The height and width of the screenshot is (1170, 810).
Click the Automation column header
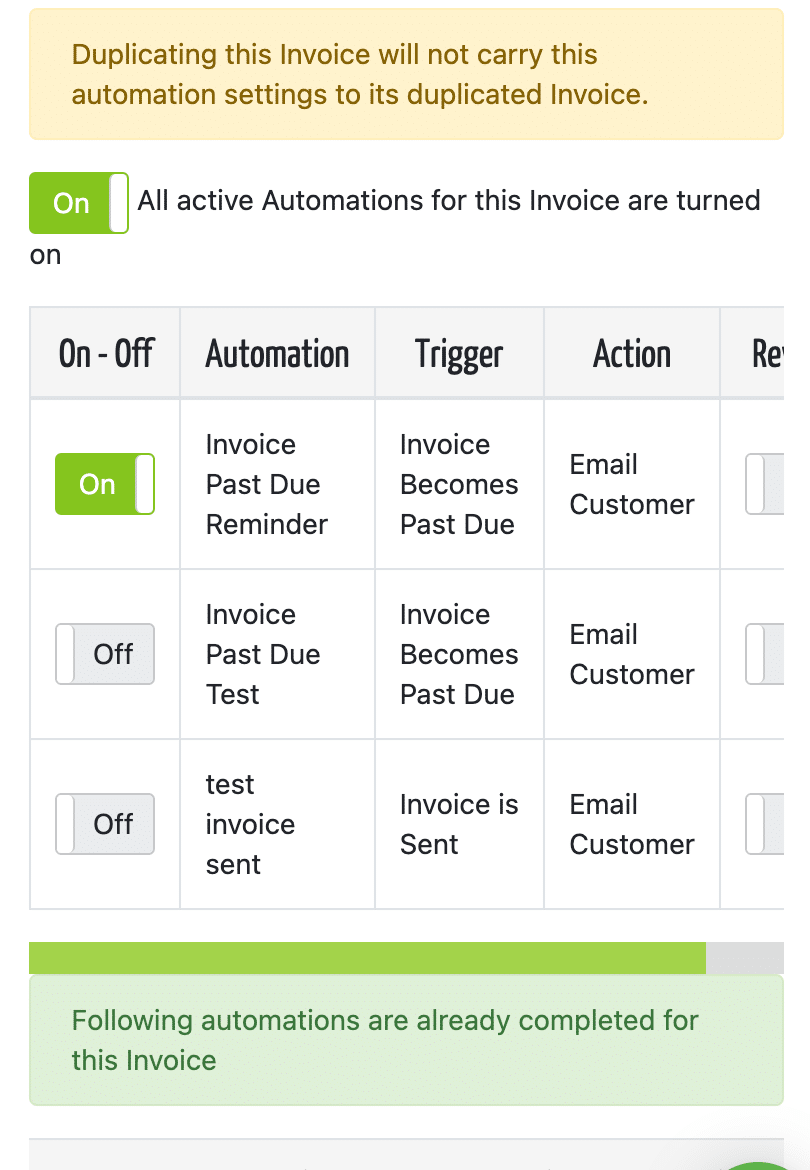click(277, 353)
